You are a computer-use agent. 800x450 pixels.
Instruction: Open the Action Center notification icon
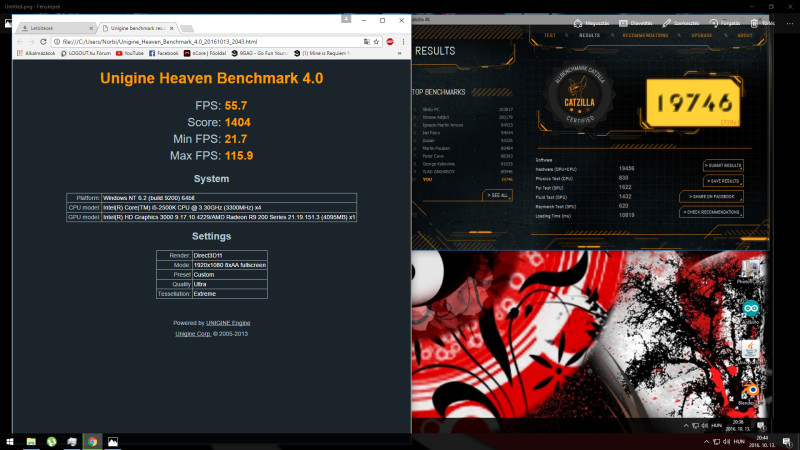[x=787, y=441]
